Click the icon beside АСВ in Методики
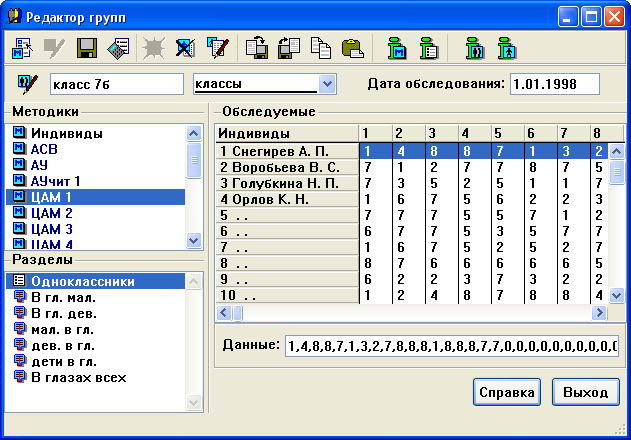This screenshot has height=440, width=631. tap(19, 149)
